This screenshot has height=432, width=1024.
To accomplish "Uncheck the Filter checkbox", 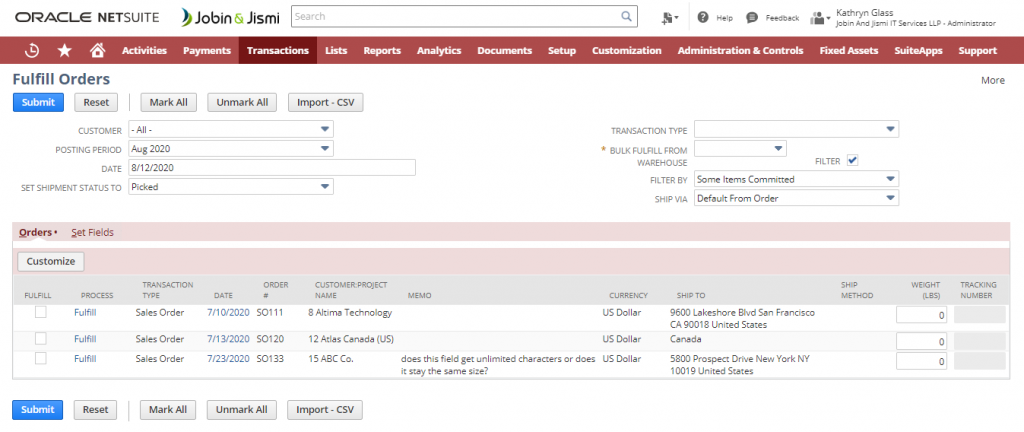I will pyautogui.click(x=852, y=160).
